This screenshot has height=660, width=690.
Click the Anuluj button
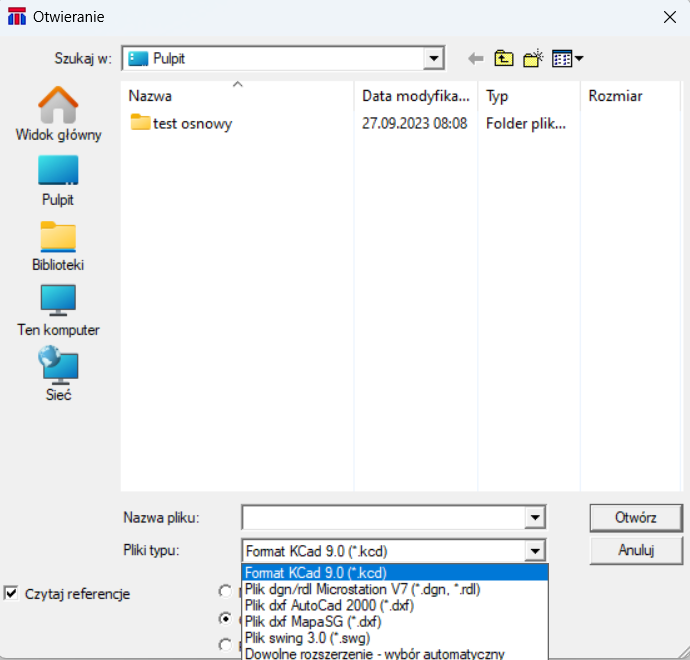[x=635, y=550]
